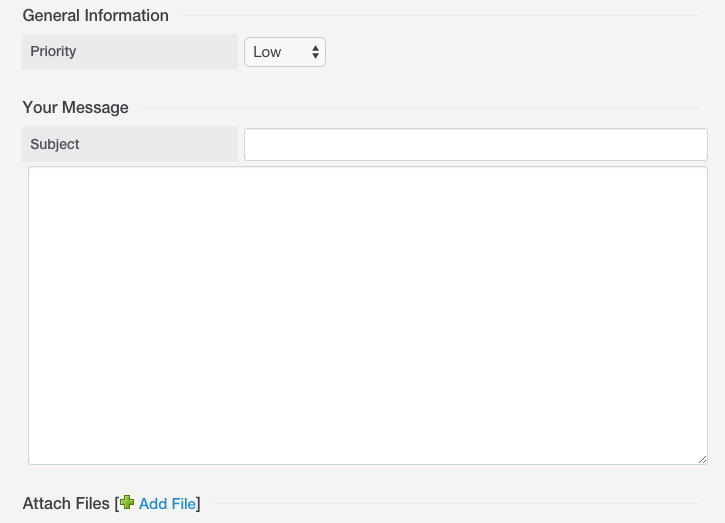Click the up-down arrows on Priority selector
725x523 pixels.
coord(315,52)
